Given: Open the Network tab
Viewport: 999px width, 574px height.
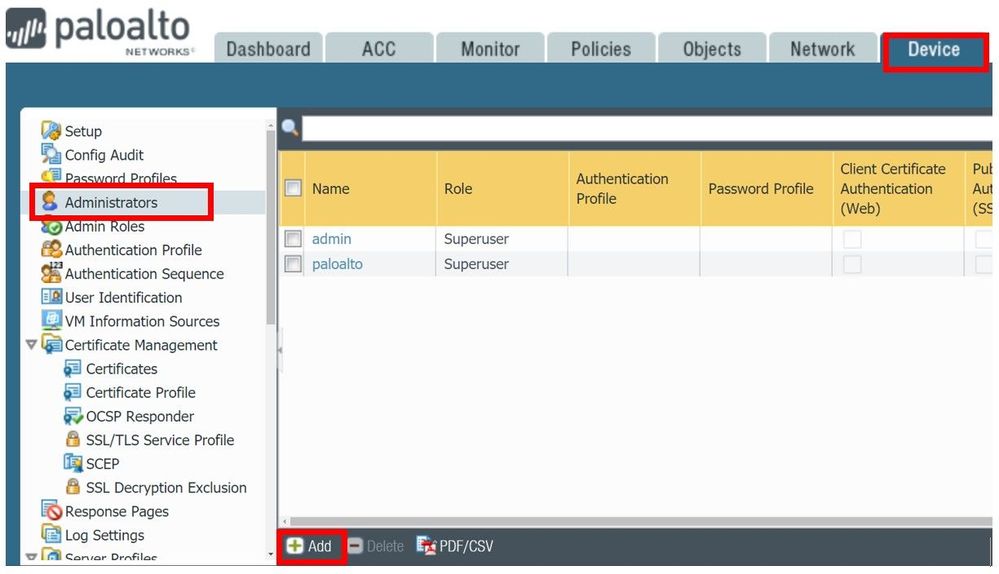Looking at the screenshot, I should point(823,48).
